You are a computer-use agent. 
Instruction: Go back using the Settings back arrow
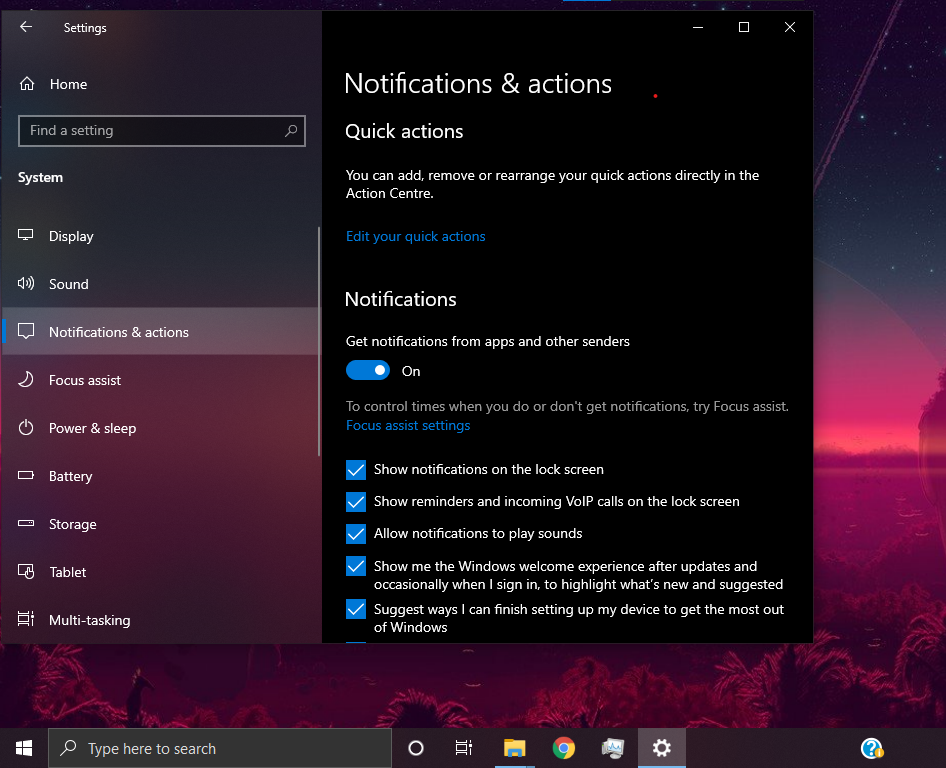pos(26,27)
